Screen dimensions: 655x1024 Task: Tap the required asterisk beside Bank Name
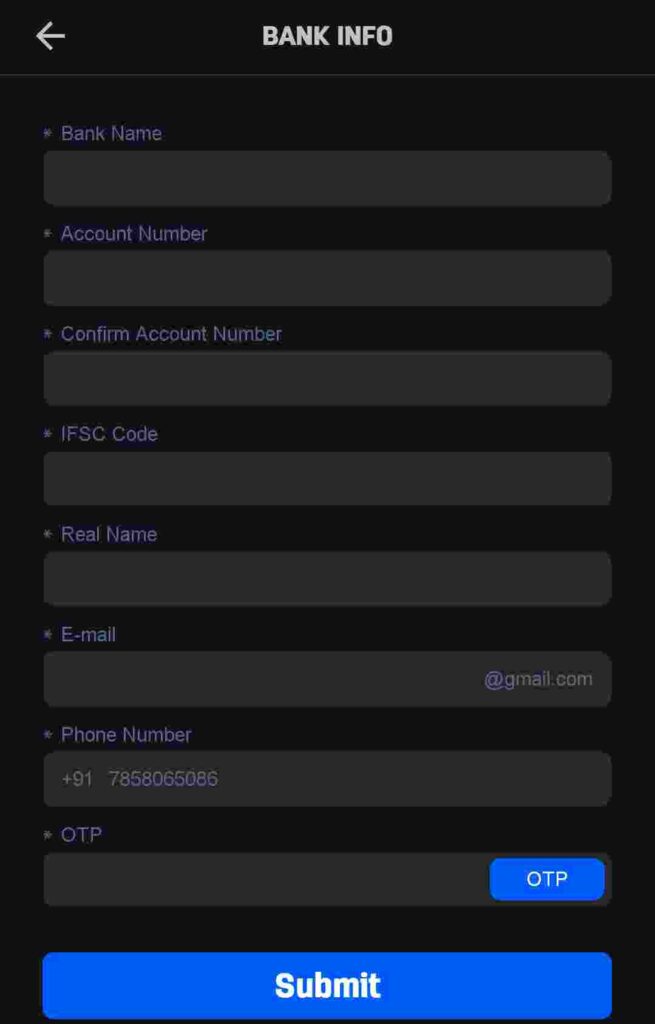coord(46,133)
